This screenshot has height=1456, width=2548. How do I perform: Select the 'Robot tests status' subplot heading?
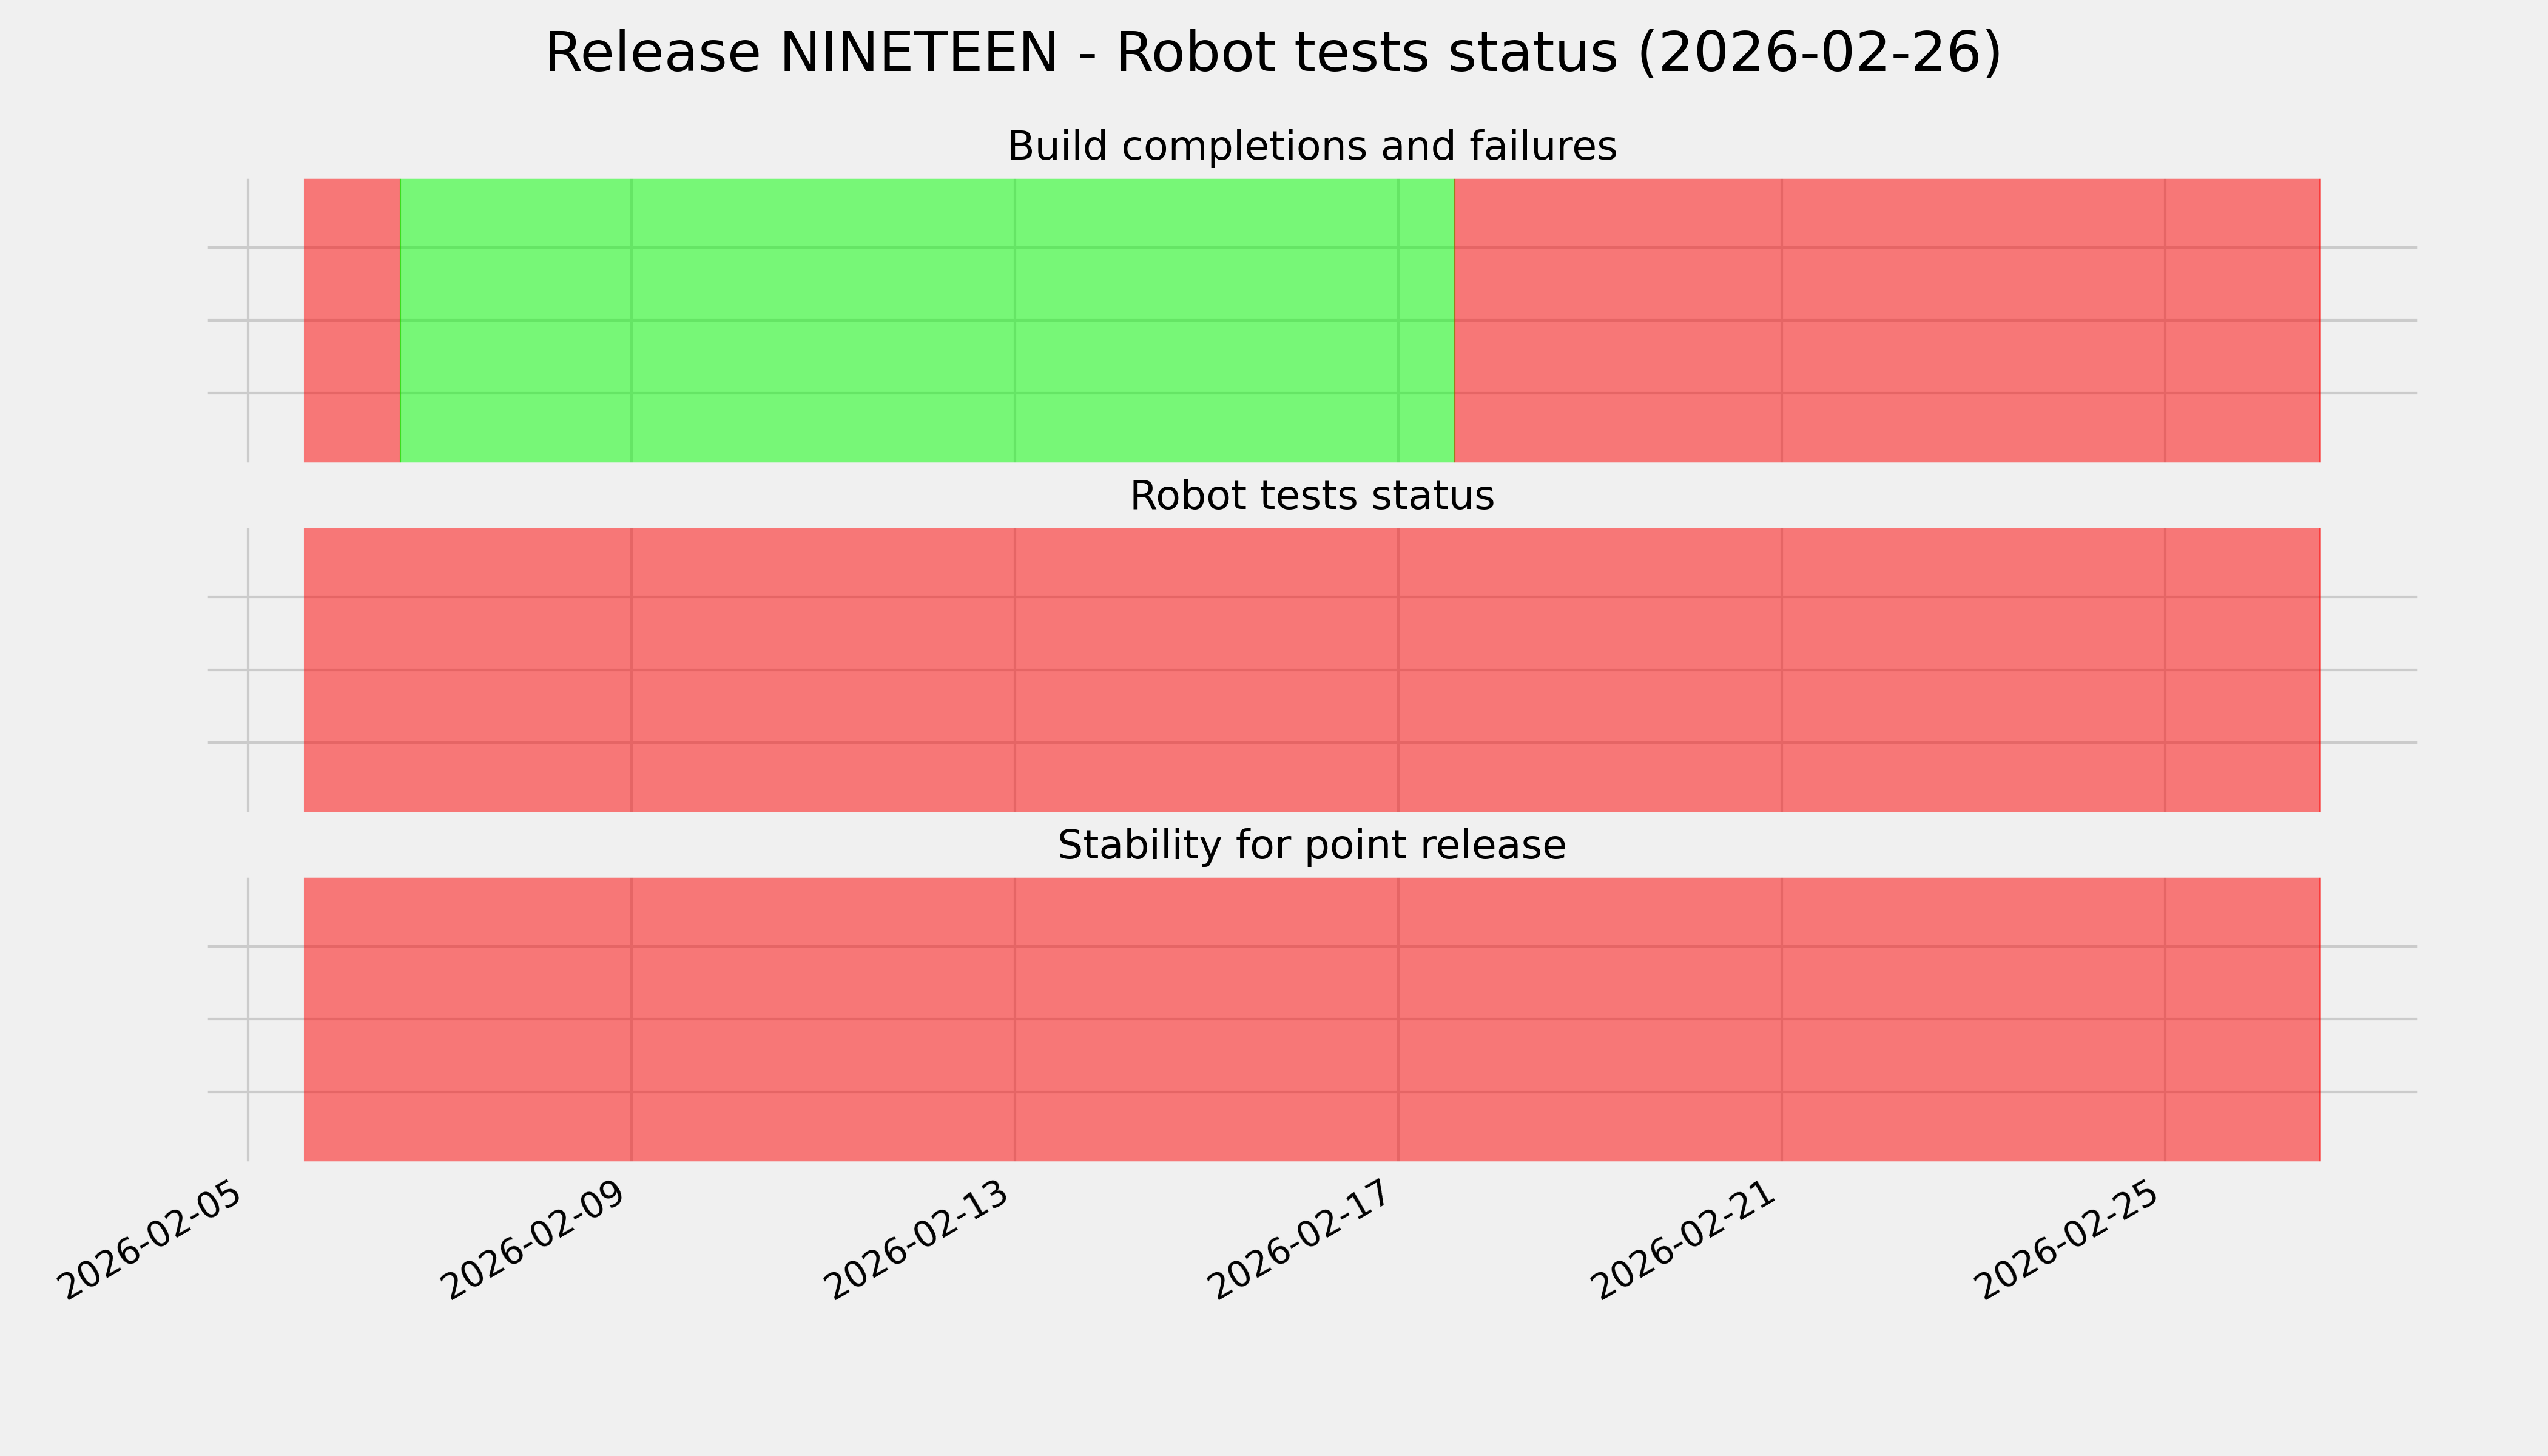(x=1311, y=496)
